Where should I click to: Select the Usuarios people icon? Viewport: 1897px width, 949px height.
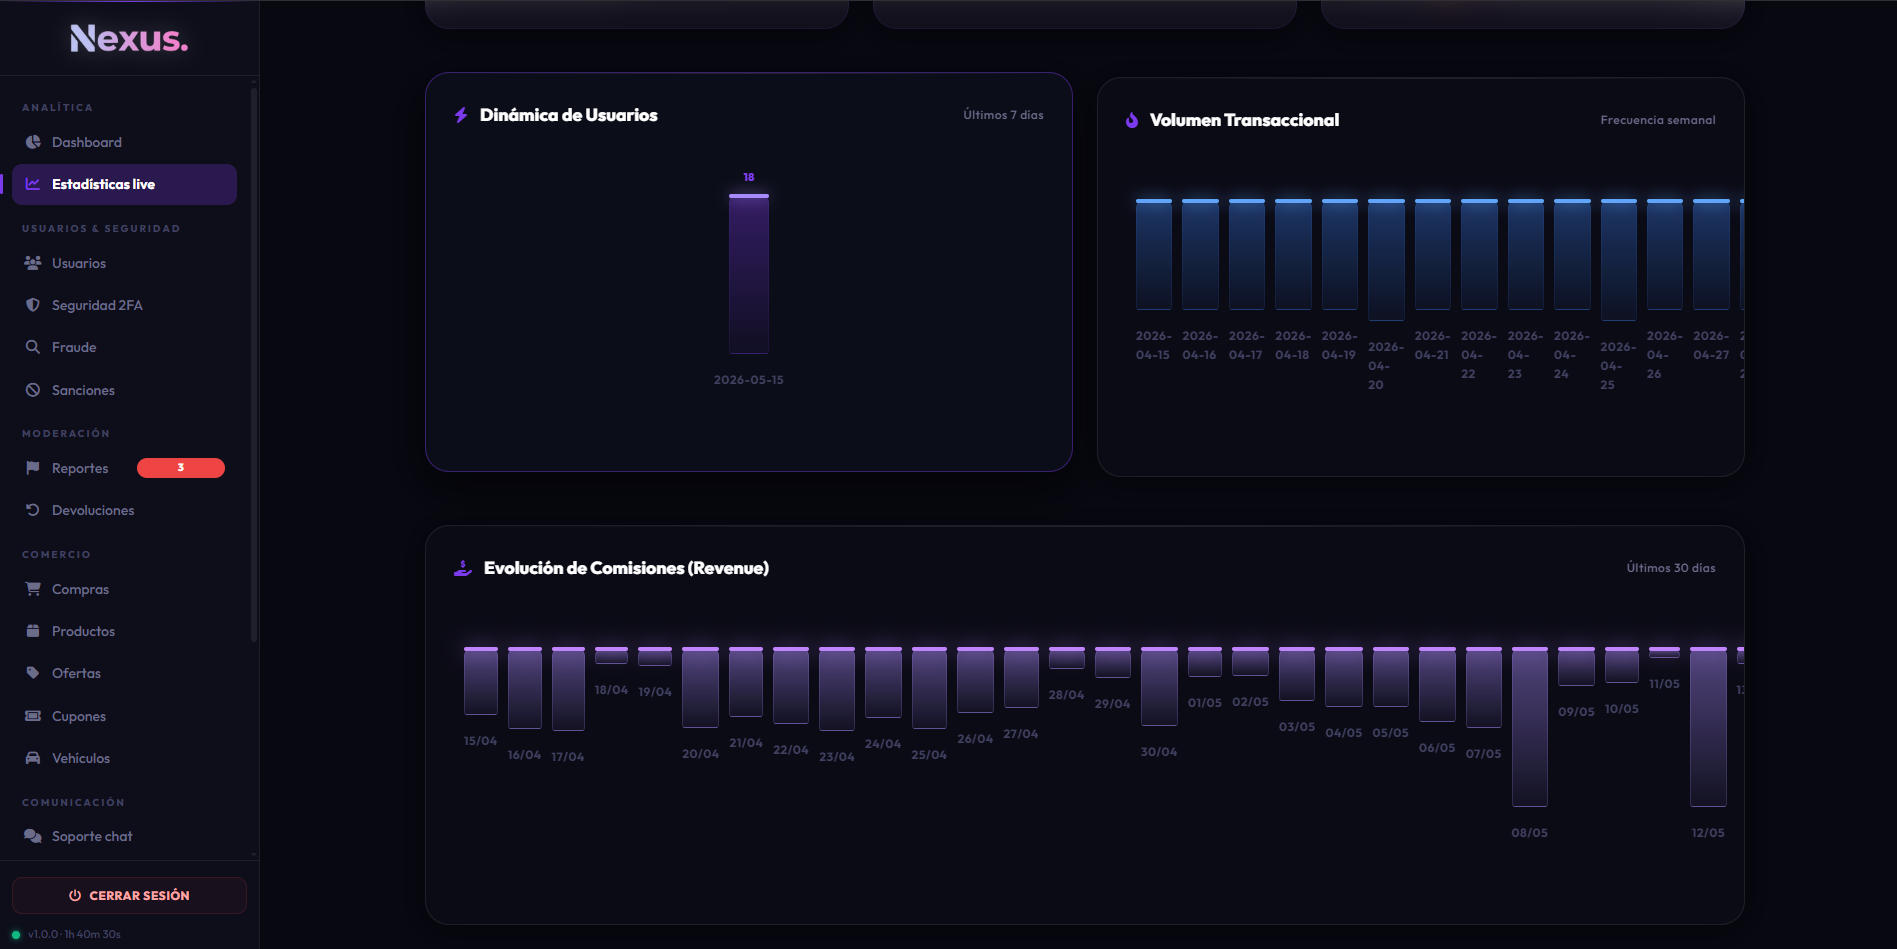(33, 263)
